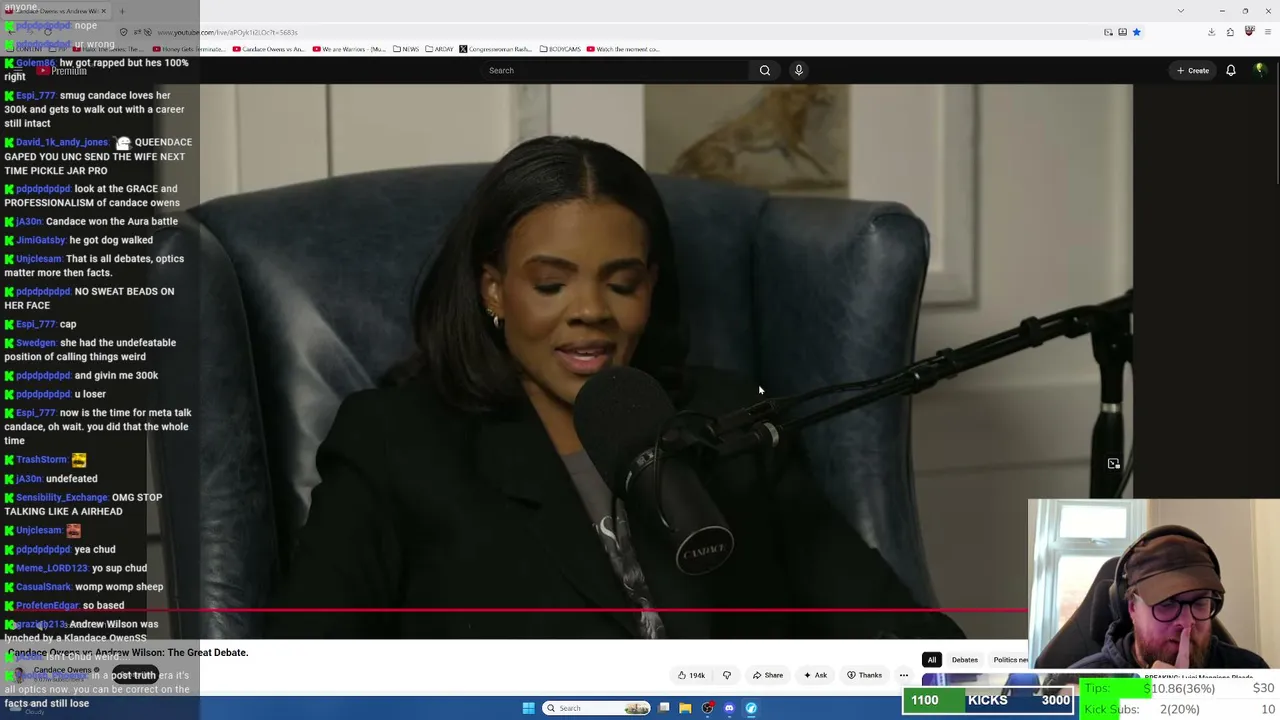Click the browser address bar URL
The width and height of the screenshot is (1280, 720).
pyautogui.click(x=227, y=32)
